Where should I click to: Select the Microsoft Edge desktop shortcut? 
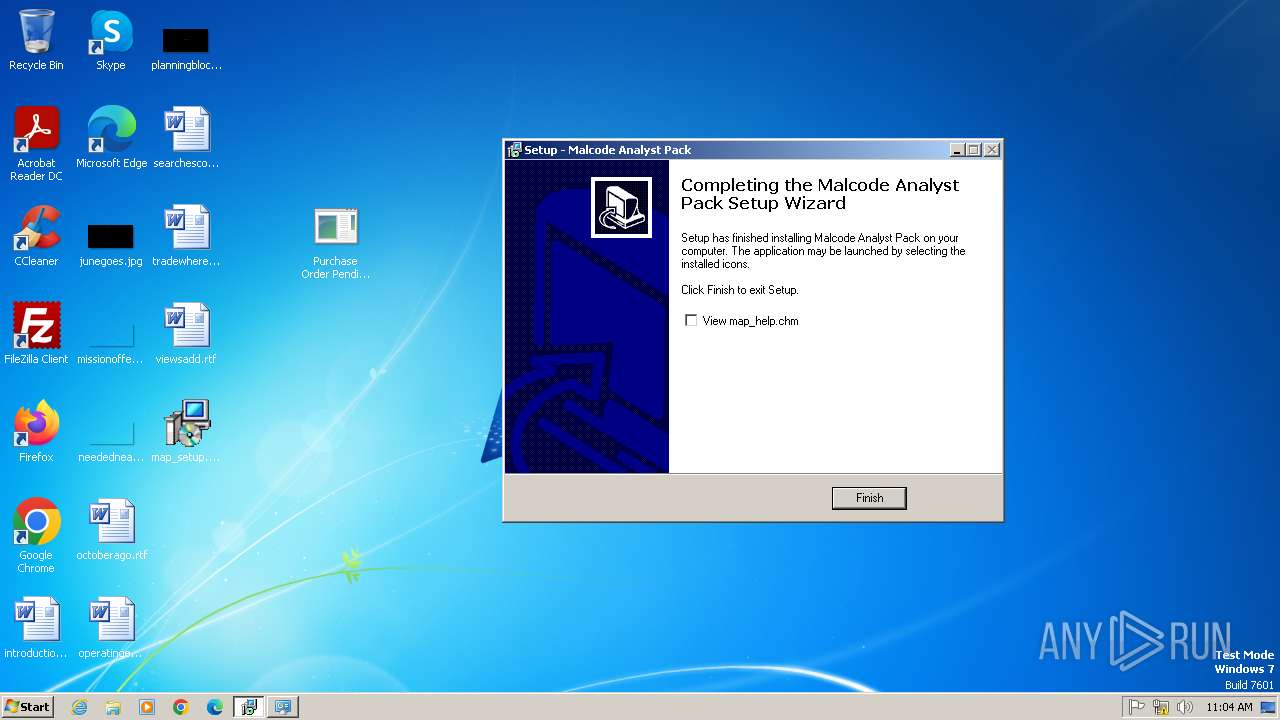pyautogui.click(x=111, y=138)
